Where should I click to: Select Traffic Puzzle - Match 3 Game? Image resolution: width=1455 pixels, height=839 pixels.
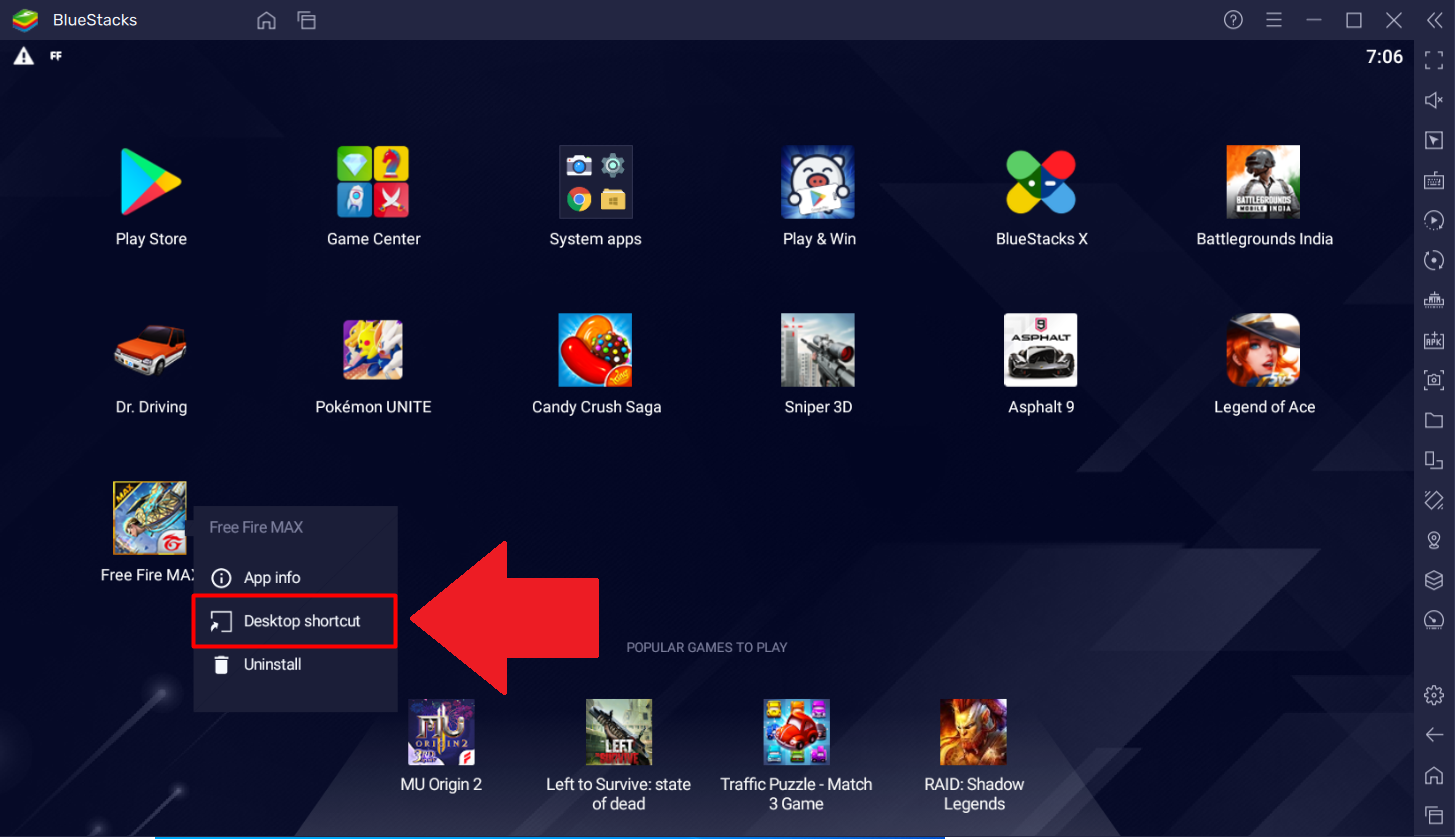(x=796, y=732)
